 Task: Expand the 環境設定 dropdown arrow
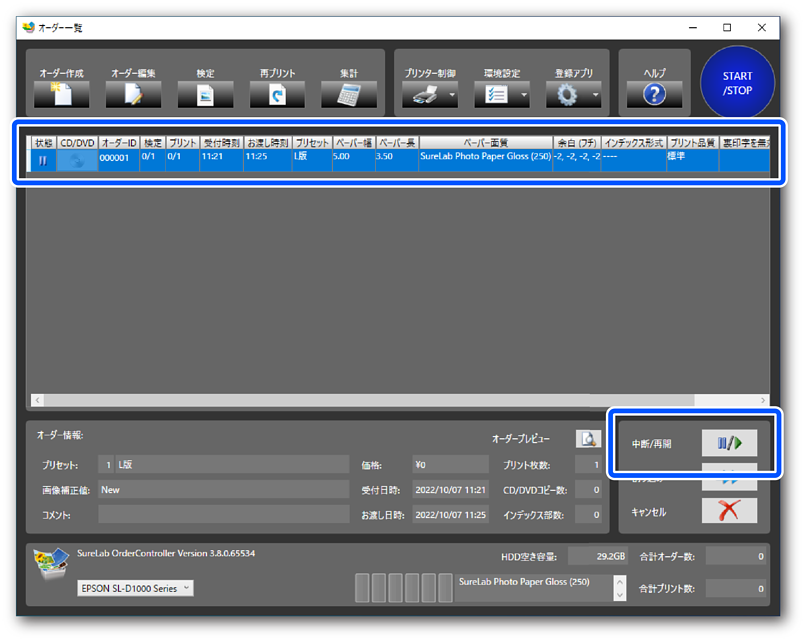coord(523,97)
